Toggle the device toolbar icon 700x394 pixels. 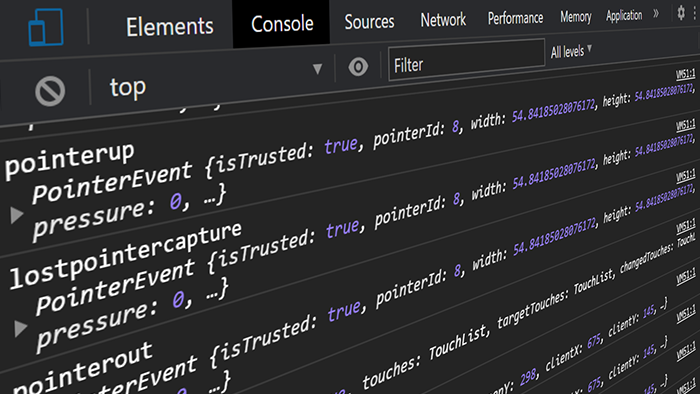pos(46,27)
